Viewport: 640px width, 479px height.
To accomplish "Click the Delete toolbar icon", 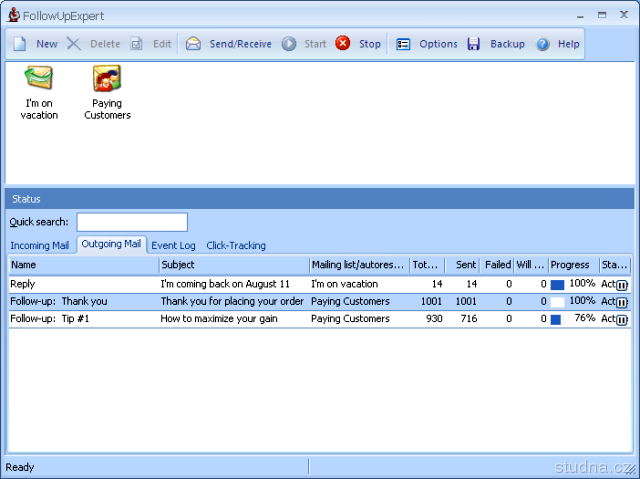I will [75, 44].
